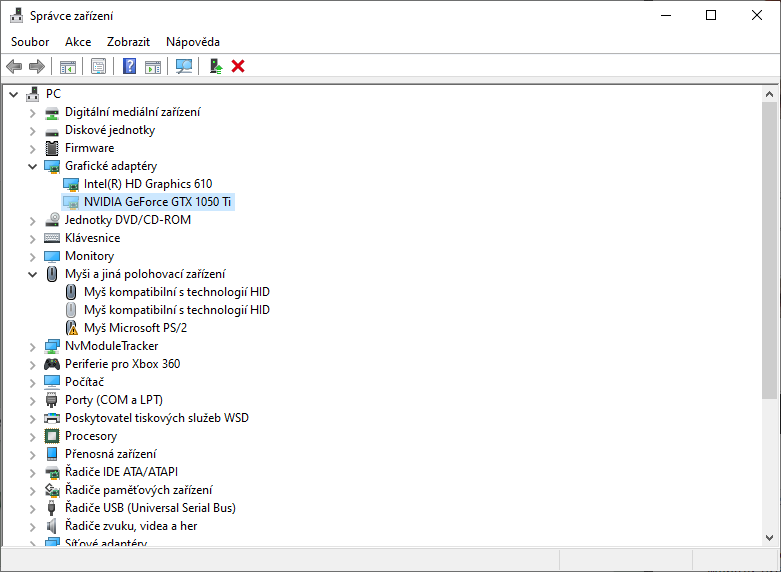Screen dimensions: 781x572
Task: Click the Monitory screen icon
Action: pos(52,256)
